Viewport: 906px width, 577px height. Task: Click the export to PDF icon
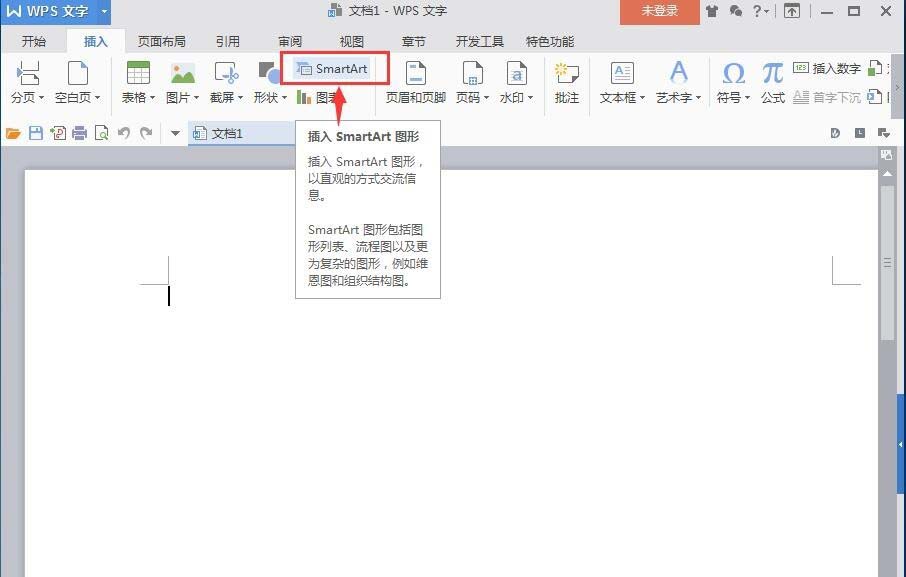58,133
